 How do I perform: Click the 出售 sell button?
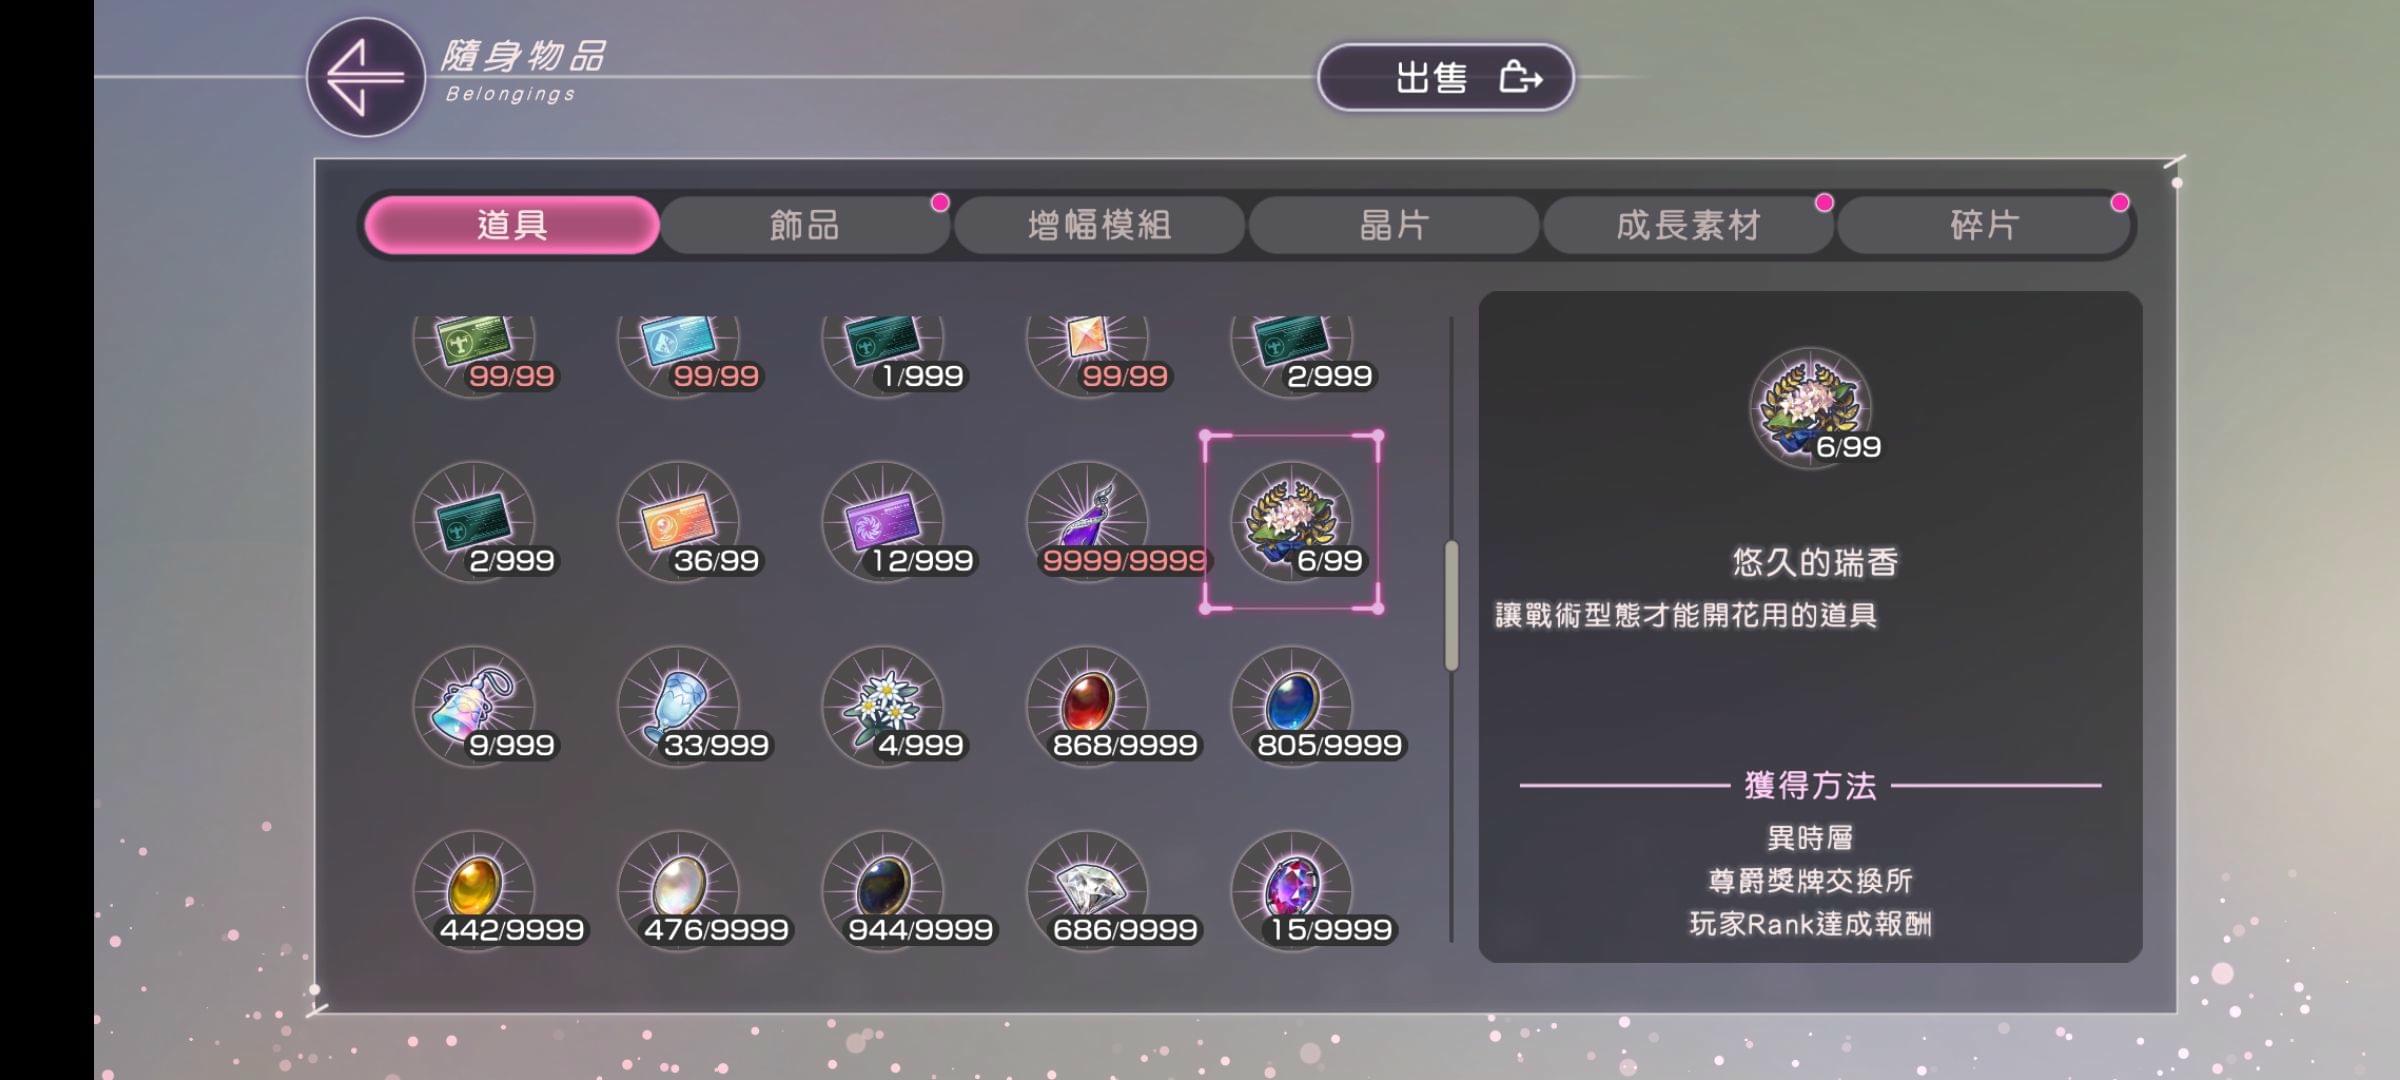pos(1446,77)
